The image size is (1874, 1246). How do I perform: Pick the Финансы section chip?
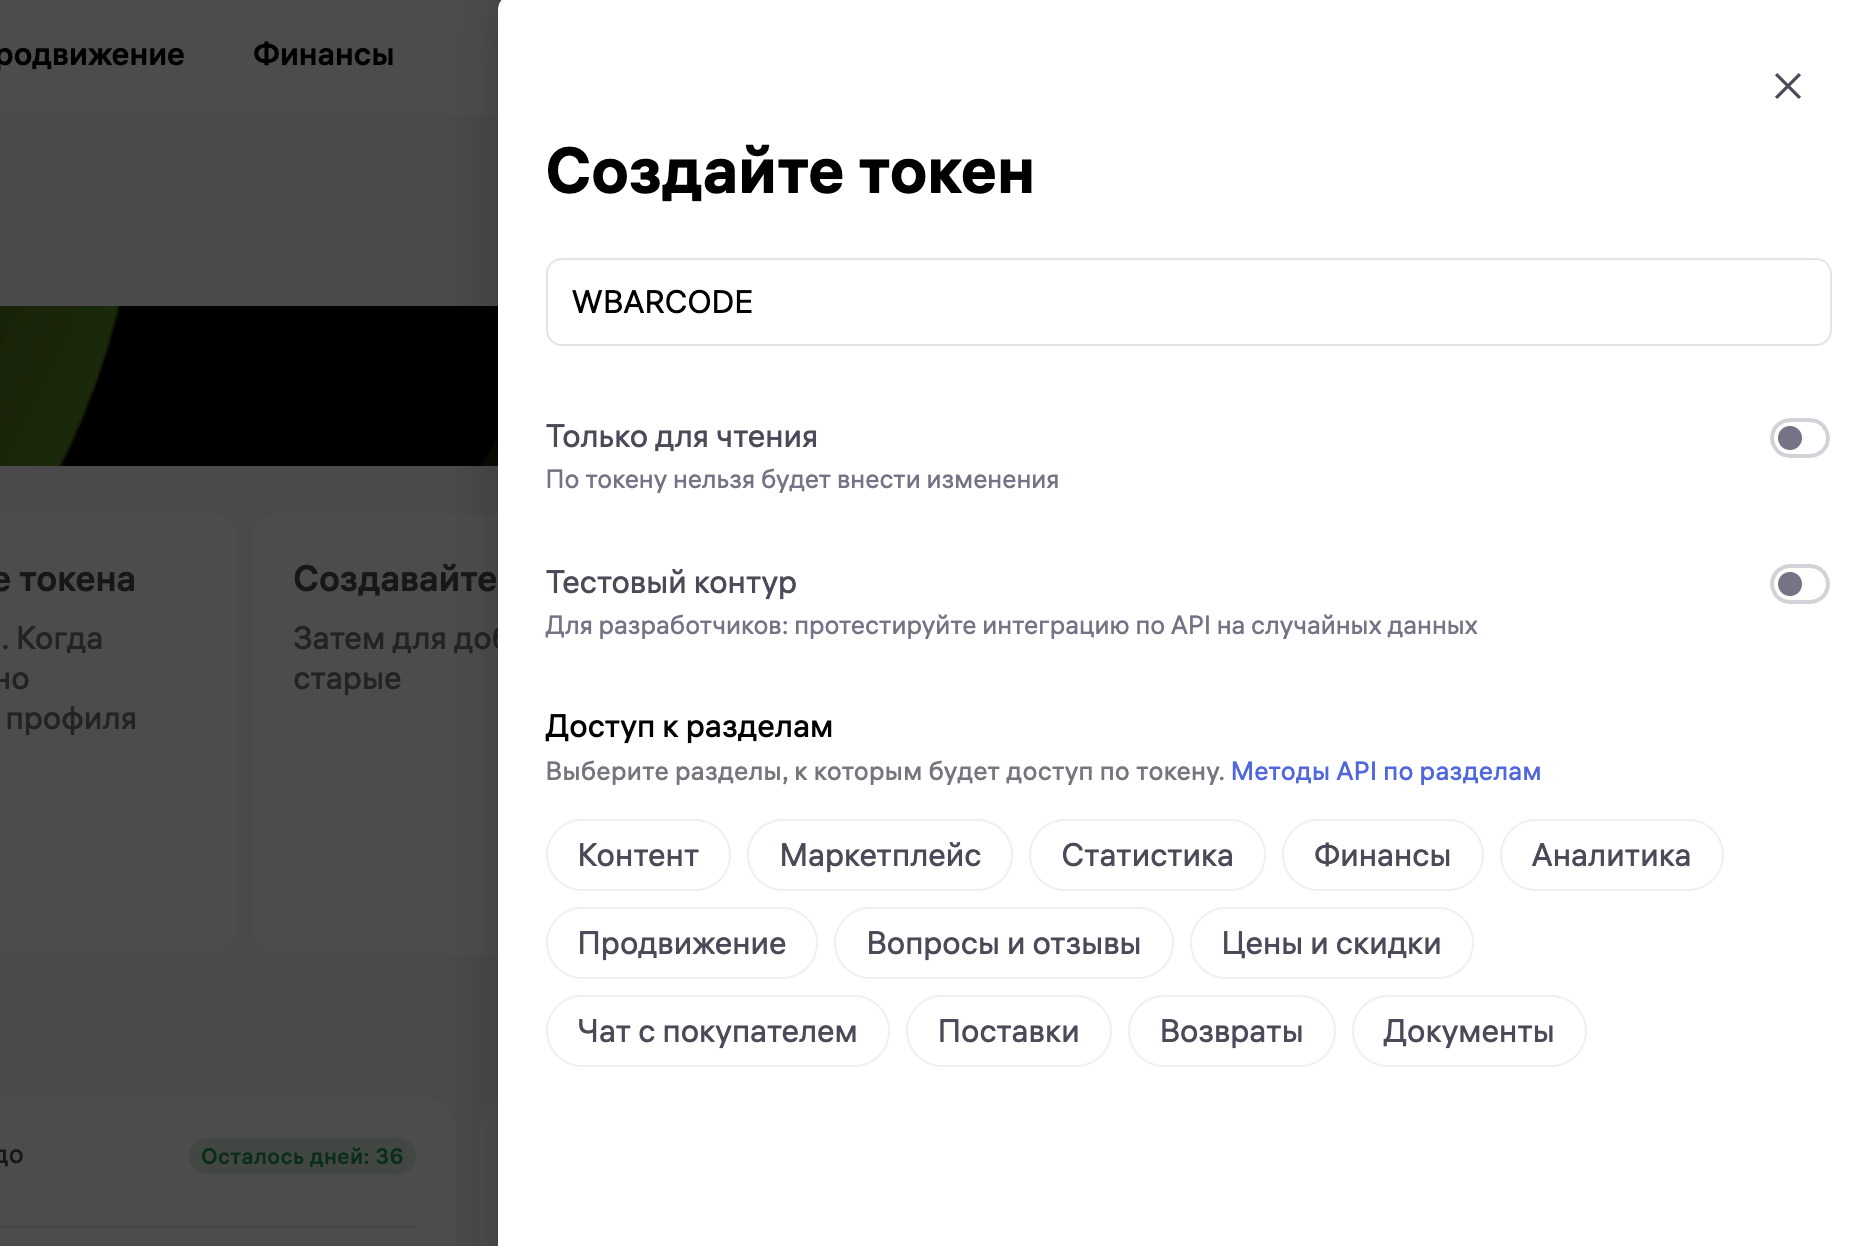pyautogui.click(x=1381, y=855)
